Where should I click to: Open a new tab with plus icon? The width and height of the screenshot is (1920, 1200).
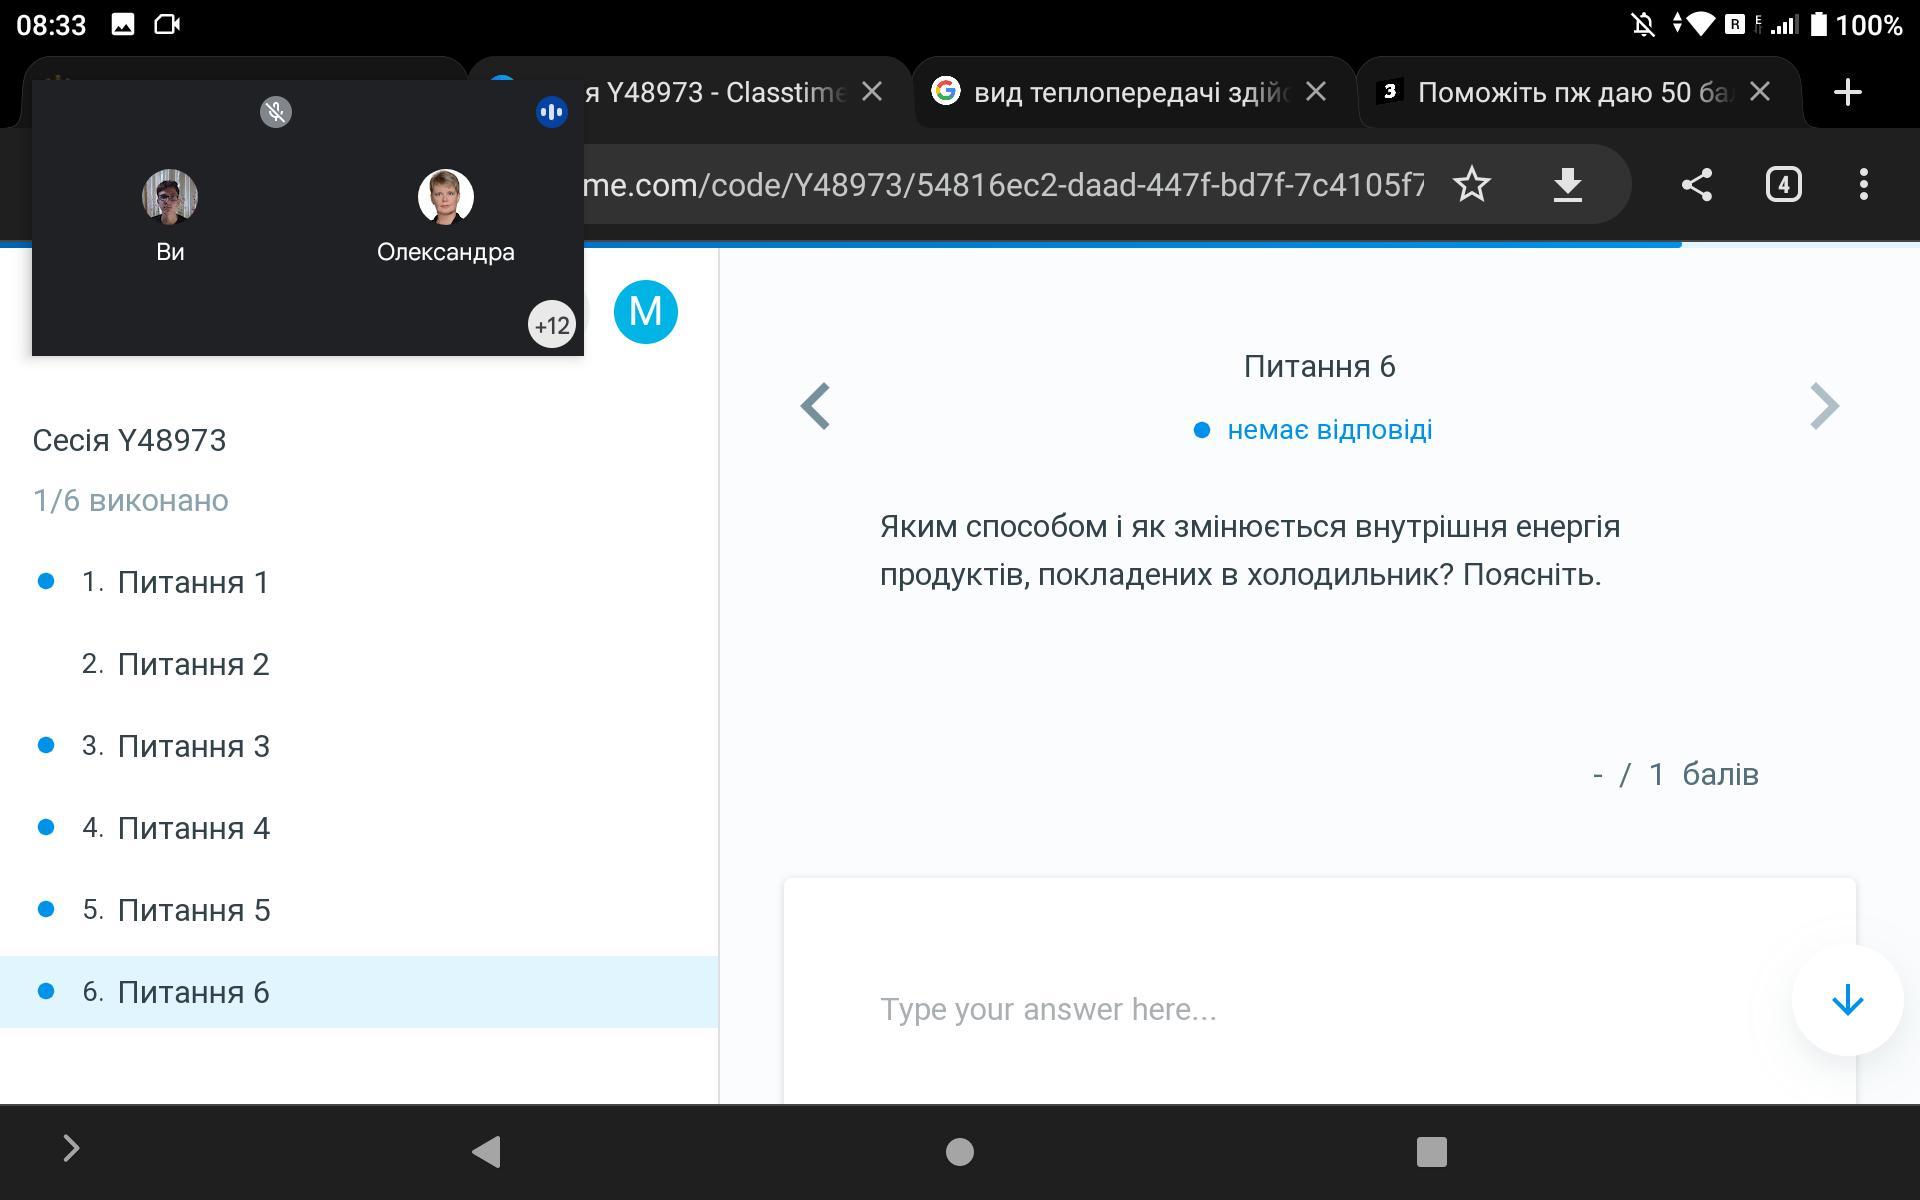point(1847,92)
